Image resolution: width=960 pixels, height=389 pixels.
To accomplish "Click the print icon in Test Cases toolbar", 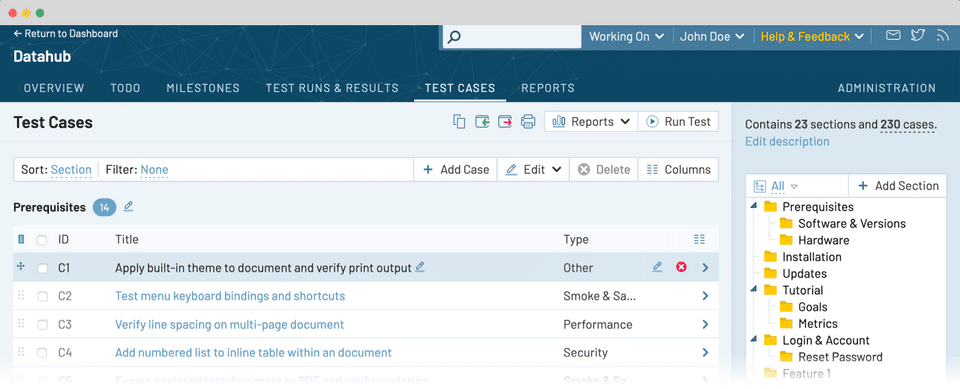I will [x=528, y=122].
